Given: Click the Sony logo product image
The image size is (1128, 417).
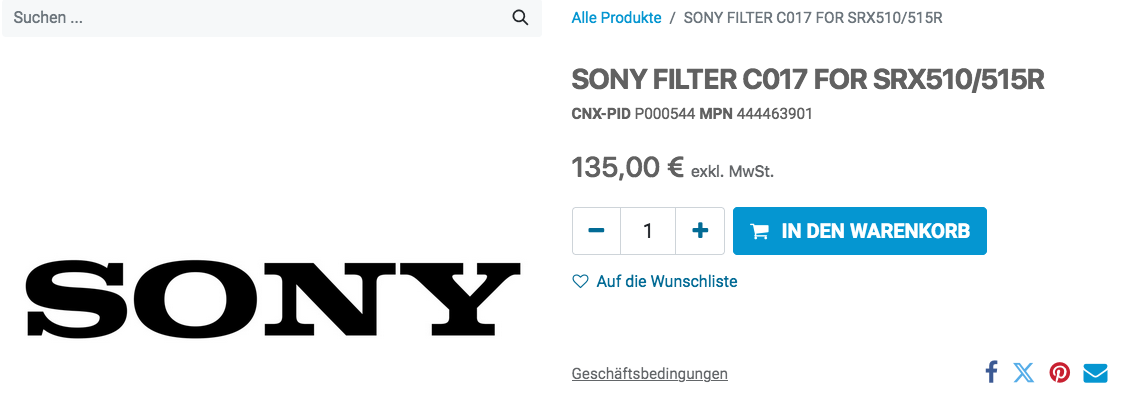Looking at the screenshot, I should tap(273, 298).
